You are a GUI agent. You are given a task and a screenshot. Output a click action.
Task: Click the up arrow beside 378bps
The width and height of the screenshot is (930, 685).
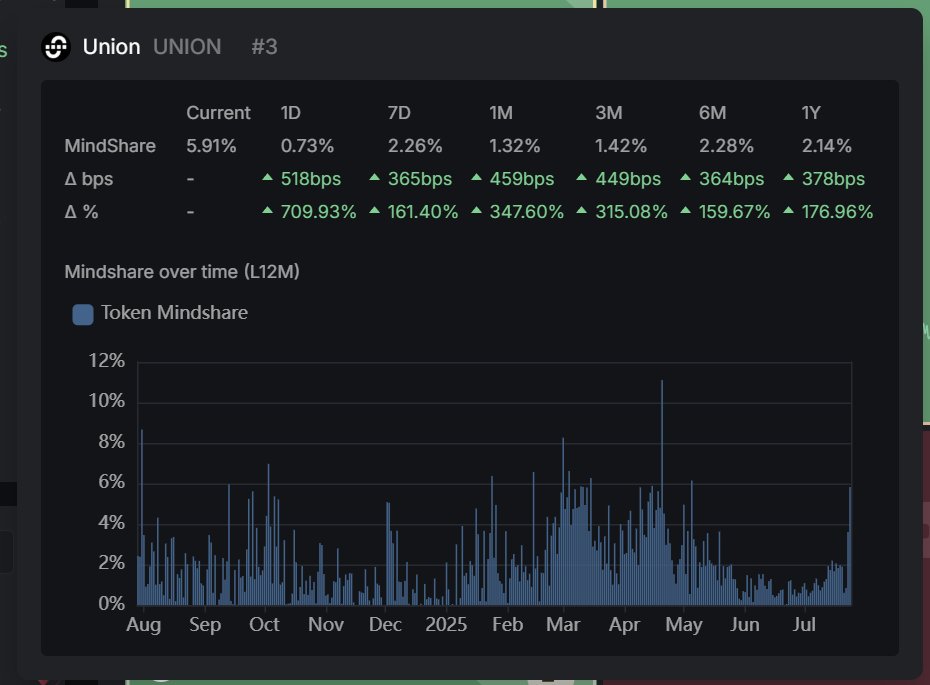[x=788, y=177]
